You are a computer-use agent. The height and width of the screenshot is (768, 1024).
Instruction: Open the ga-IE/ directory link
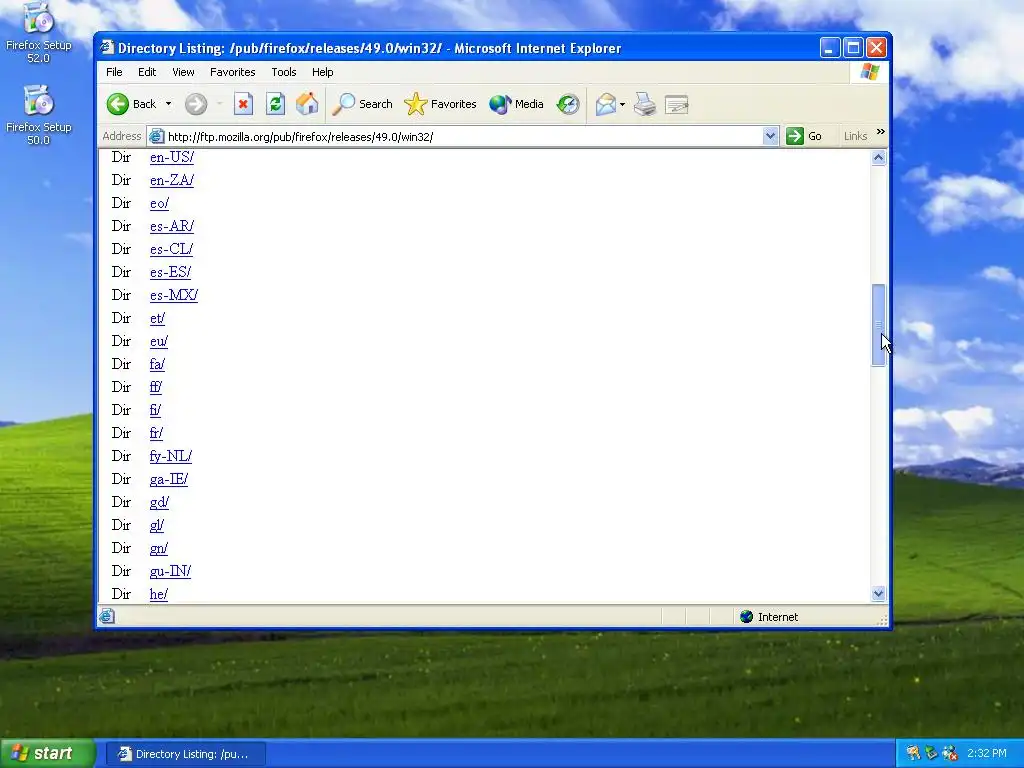168,479
